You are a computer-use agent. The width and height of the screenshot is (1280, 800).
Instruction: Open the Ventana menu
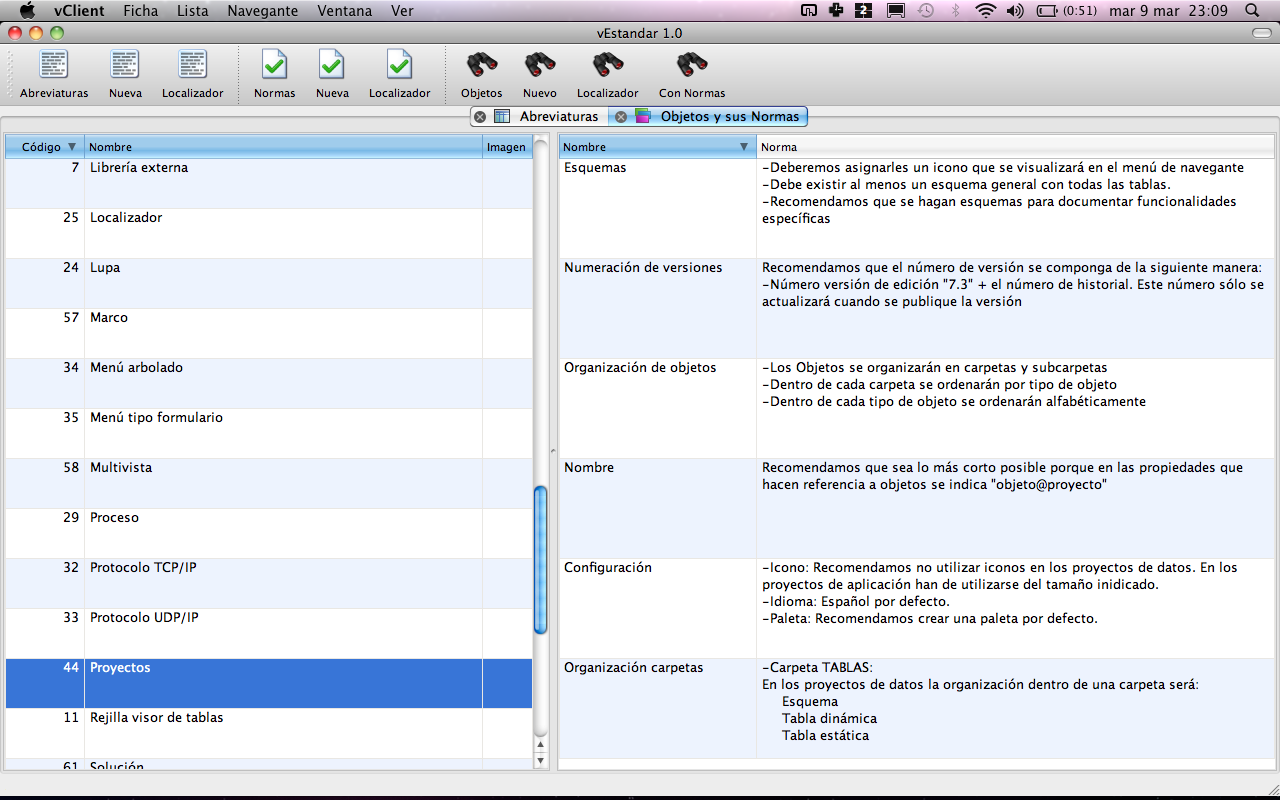(345, 11)
